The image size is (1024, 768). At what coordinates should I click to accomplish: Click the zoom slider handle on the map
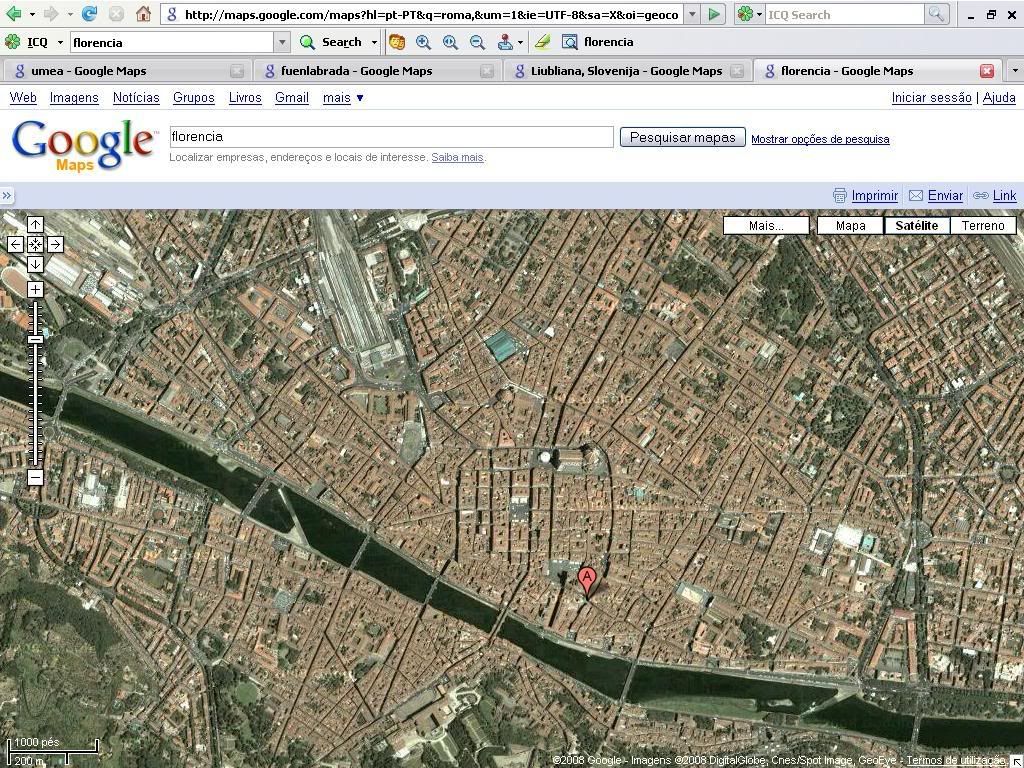click(35, 340)
